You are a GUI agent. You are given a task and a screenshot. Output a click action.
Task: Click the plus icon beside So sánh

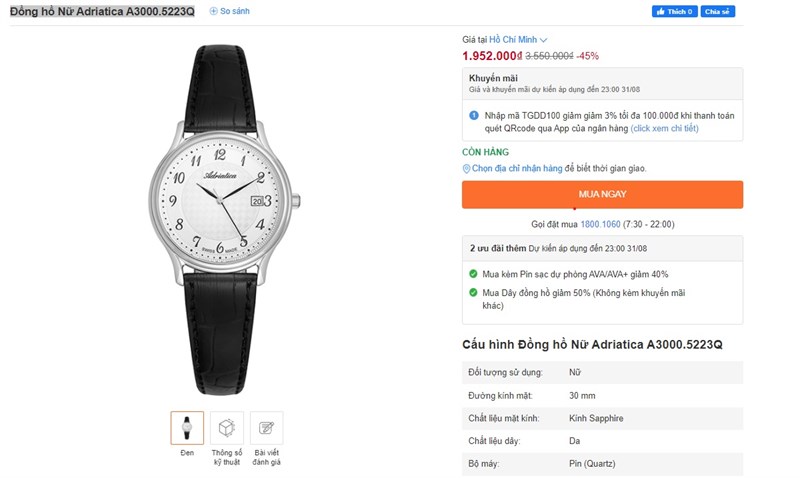[x=213, y=11]
